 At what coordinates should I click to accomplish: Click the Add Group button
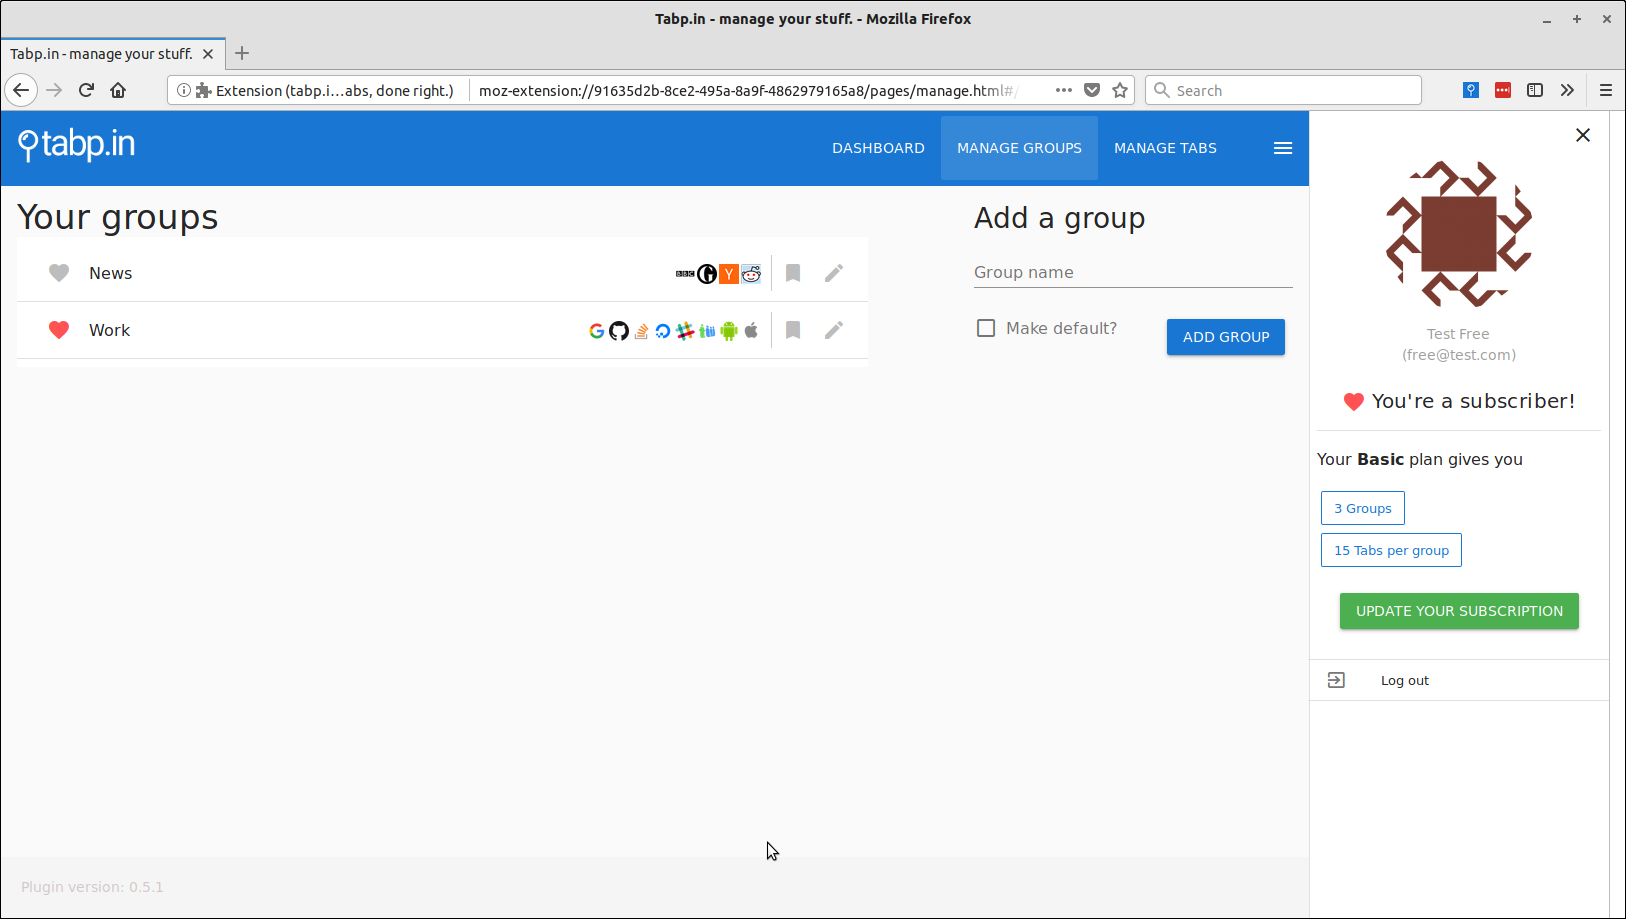pyautogui.click(x=1226, y=337)
